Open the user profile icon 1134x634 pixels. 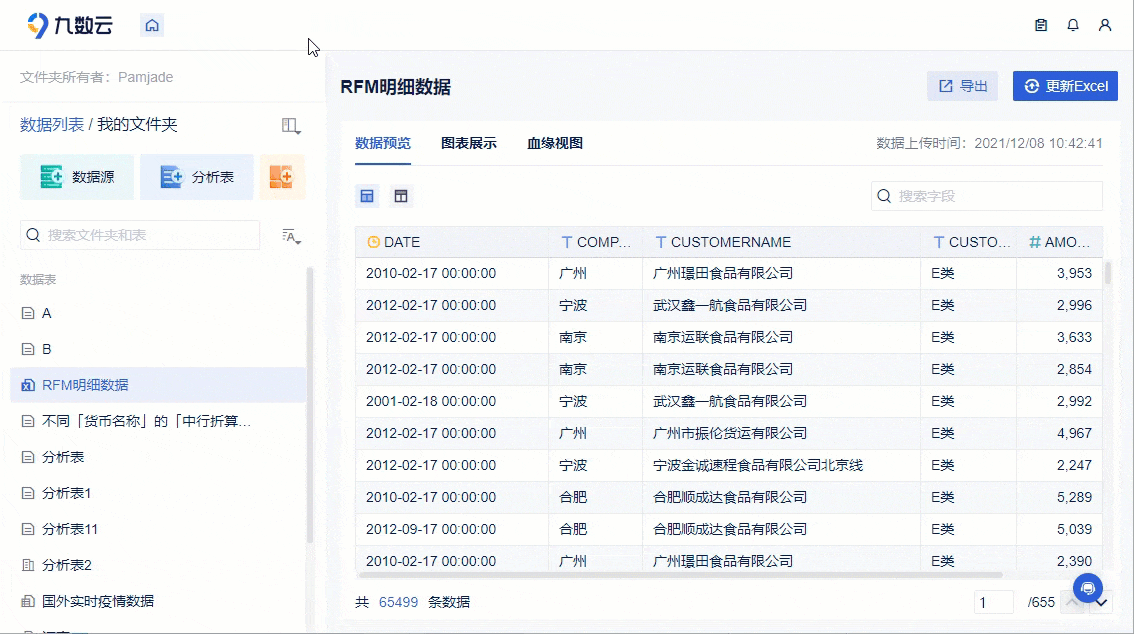(x=1104, y=25)
